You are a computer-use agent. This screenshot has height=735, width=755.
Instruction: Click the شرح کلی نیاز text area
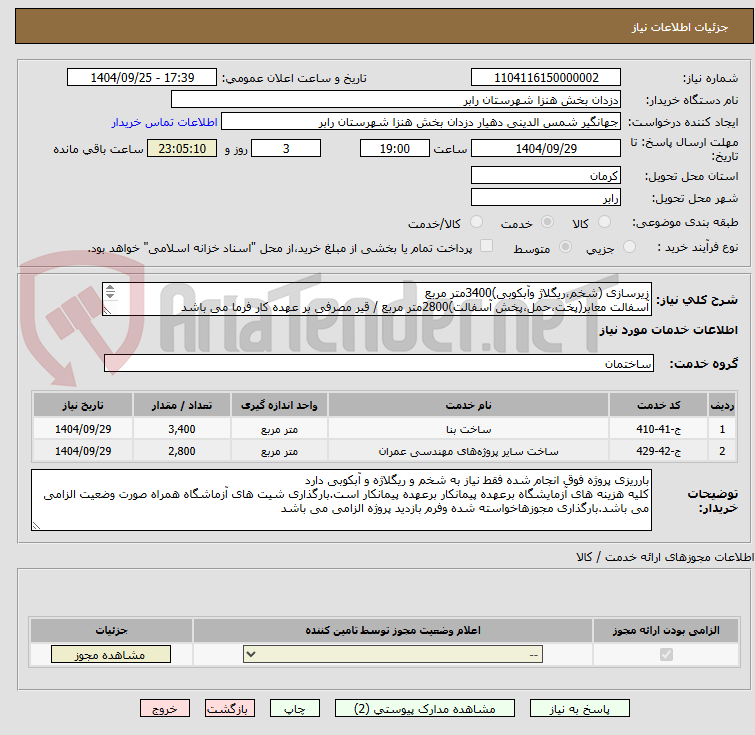(x=377, y=300)
